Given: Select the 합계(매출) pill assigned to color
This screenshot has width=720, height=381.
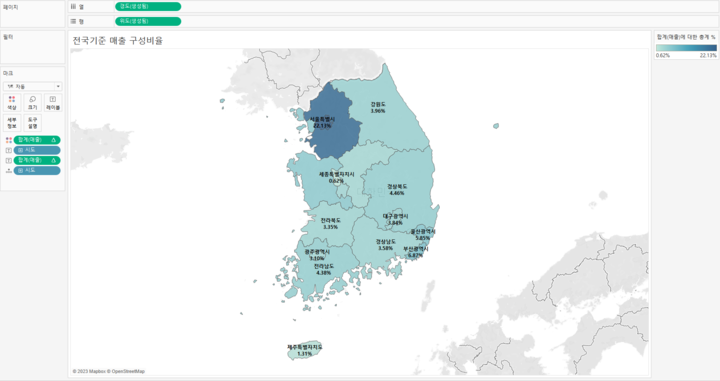Looking at the screenshot, I should [37, 140].
